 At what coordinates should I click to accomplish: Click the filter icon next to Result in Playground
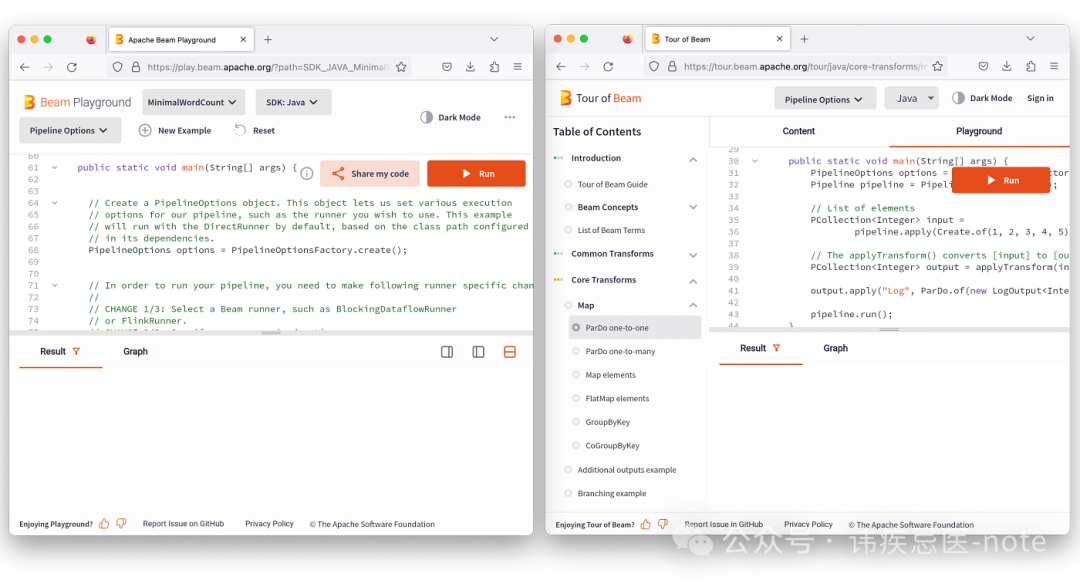[x=76, y=351]
